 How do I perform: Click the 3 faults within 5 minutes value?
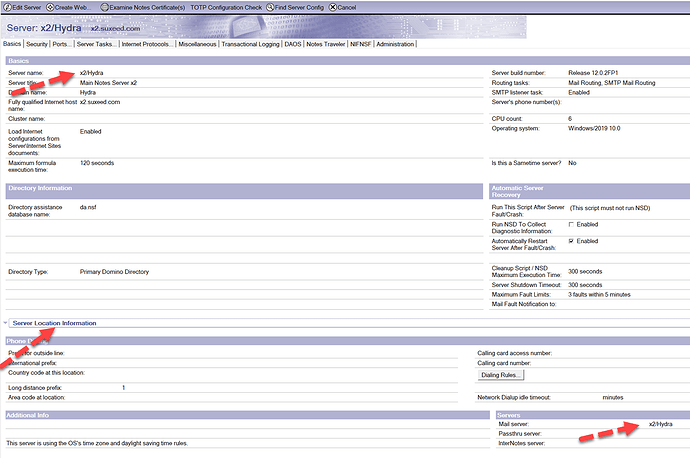click(x=599, y=294)
